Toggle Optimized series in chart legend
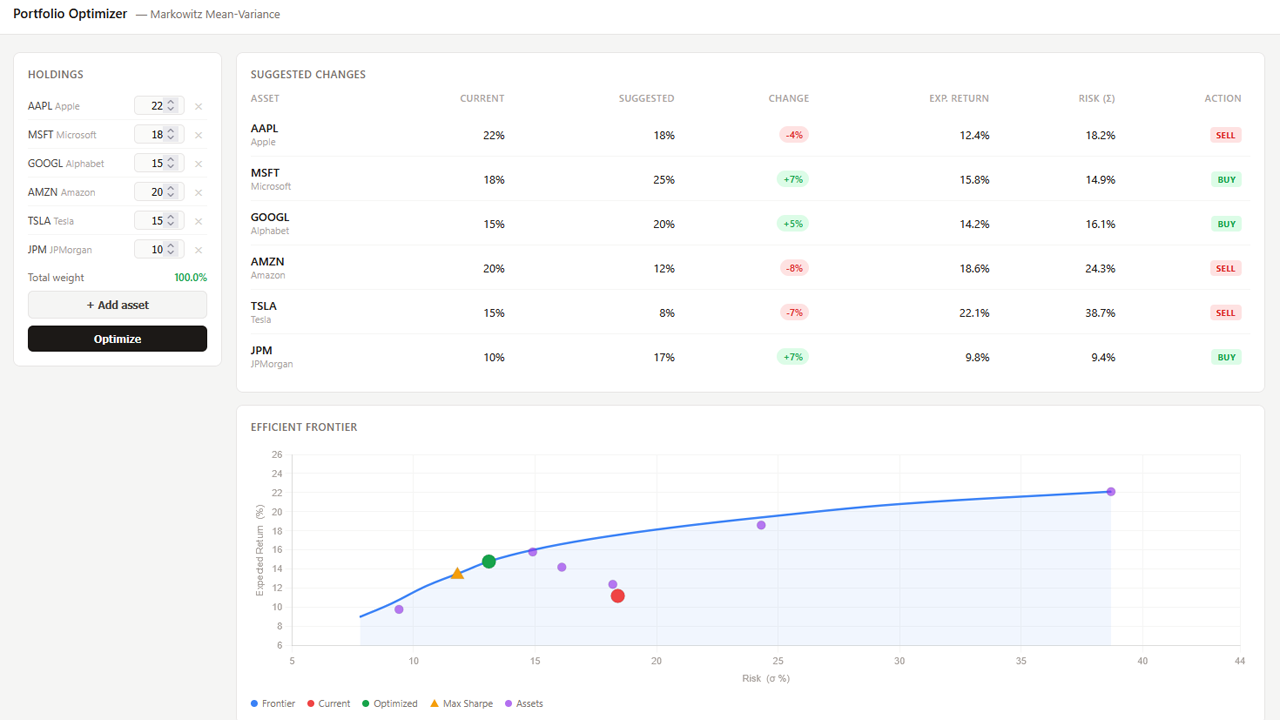This screenshot has height=720, width=1280. point(390,704)
